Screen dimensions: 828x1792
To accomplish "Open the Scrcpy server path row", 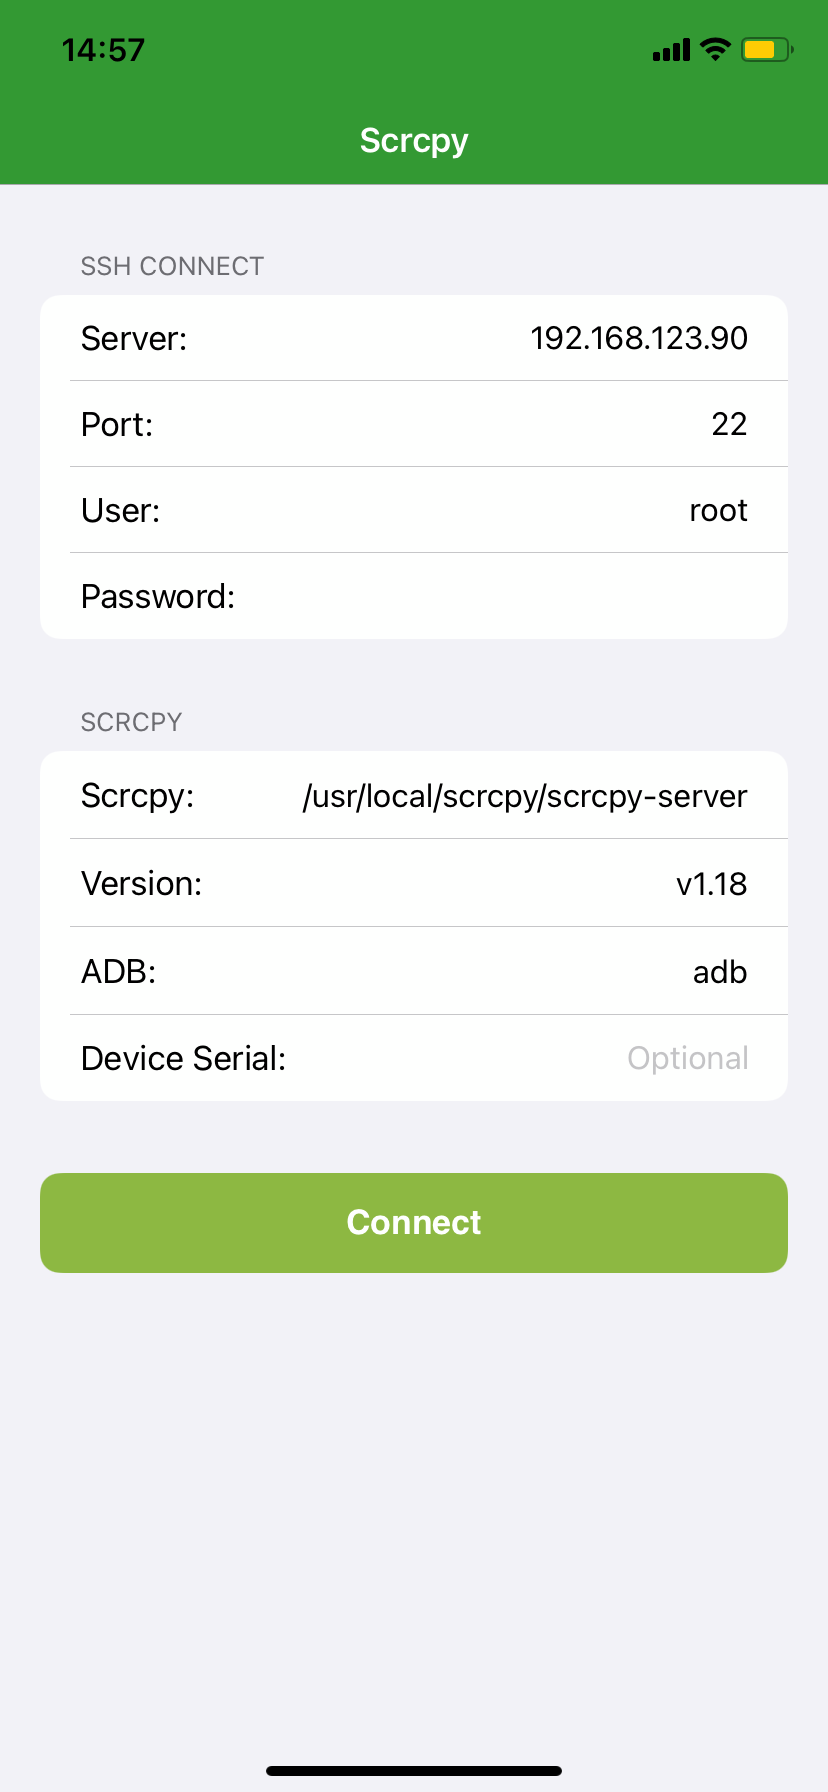I will click(414, 794).
